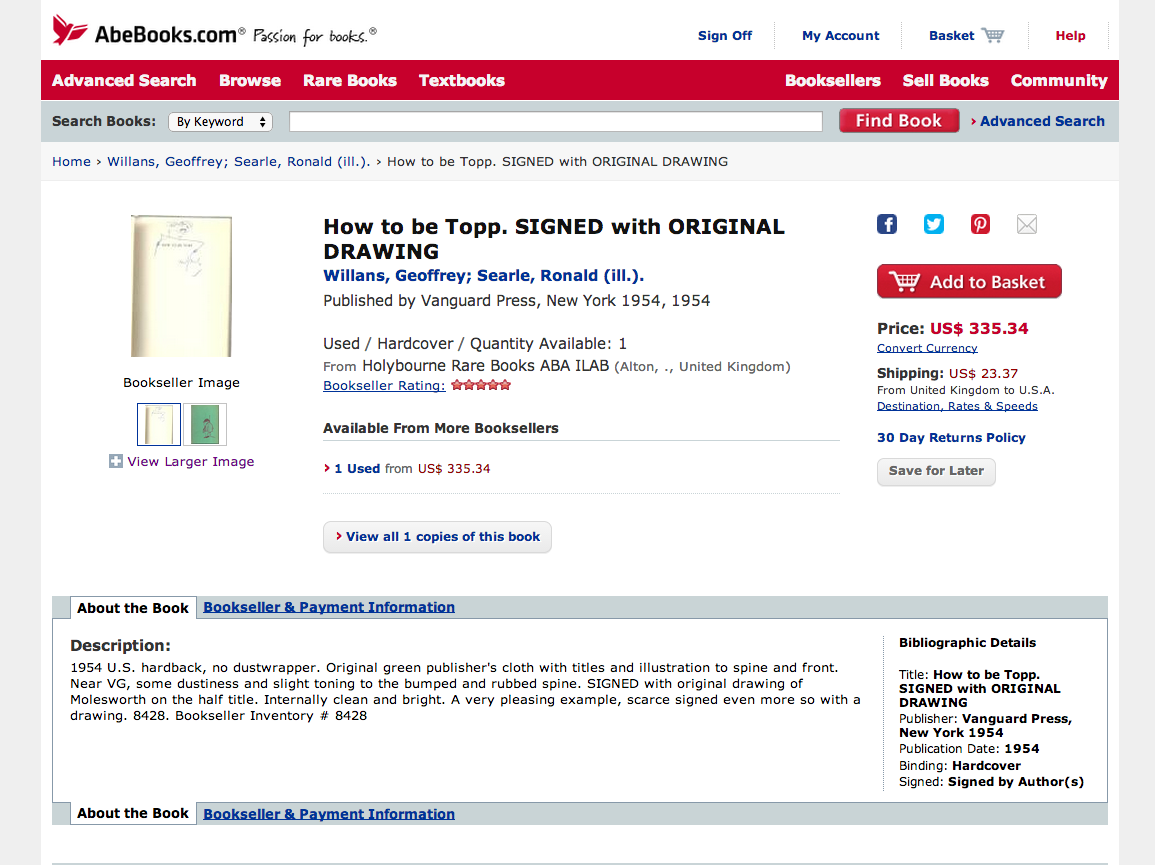Open the Browse menu item
1155x865 pixels.
tap(250, 80)
